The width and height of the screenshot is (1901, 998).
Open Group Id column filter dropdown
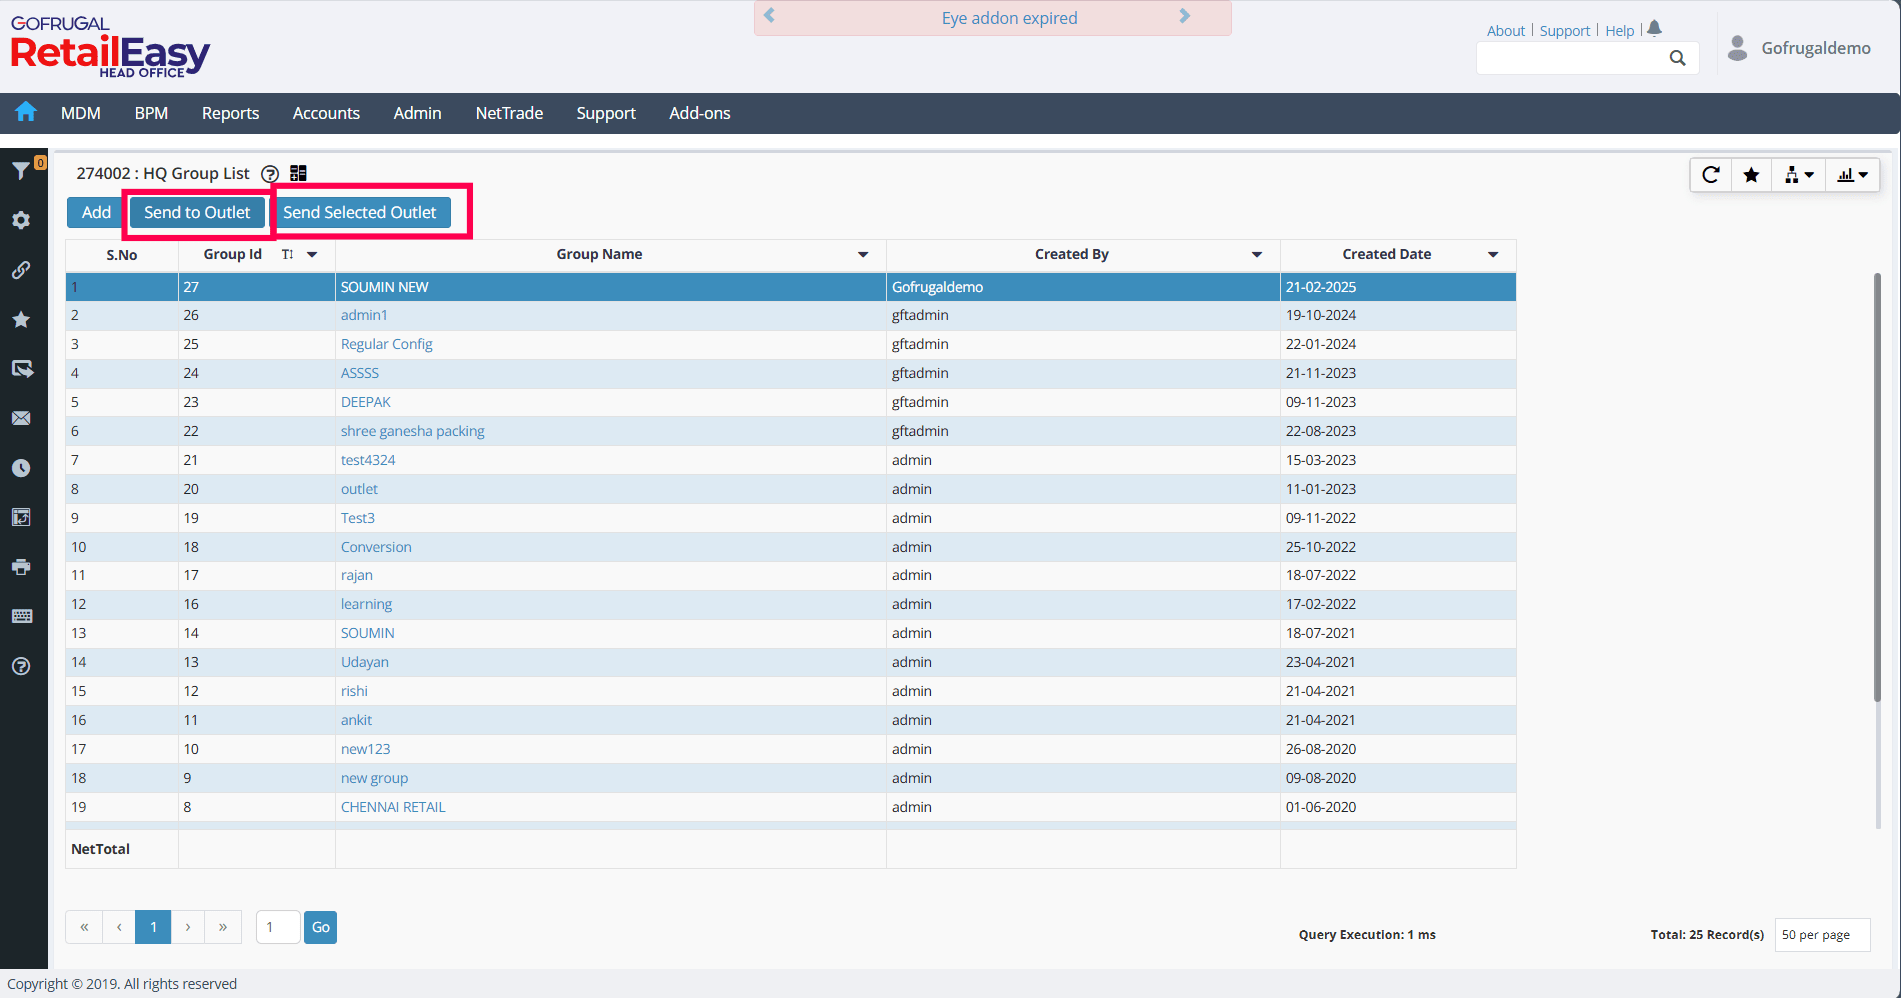coord(312,254)
